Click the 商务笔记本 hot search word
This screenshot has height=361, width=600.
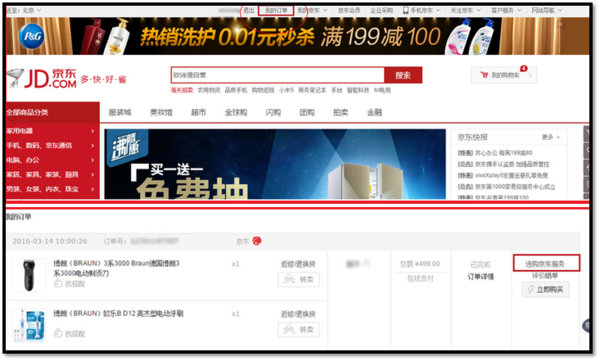pos(312,90)
